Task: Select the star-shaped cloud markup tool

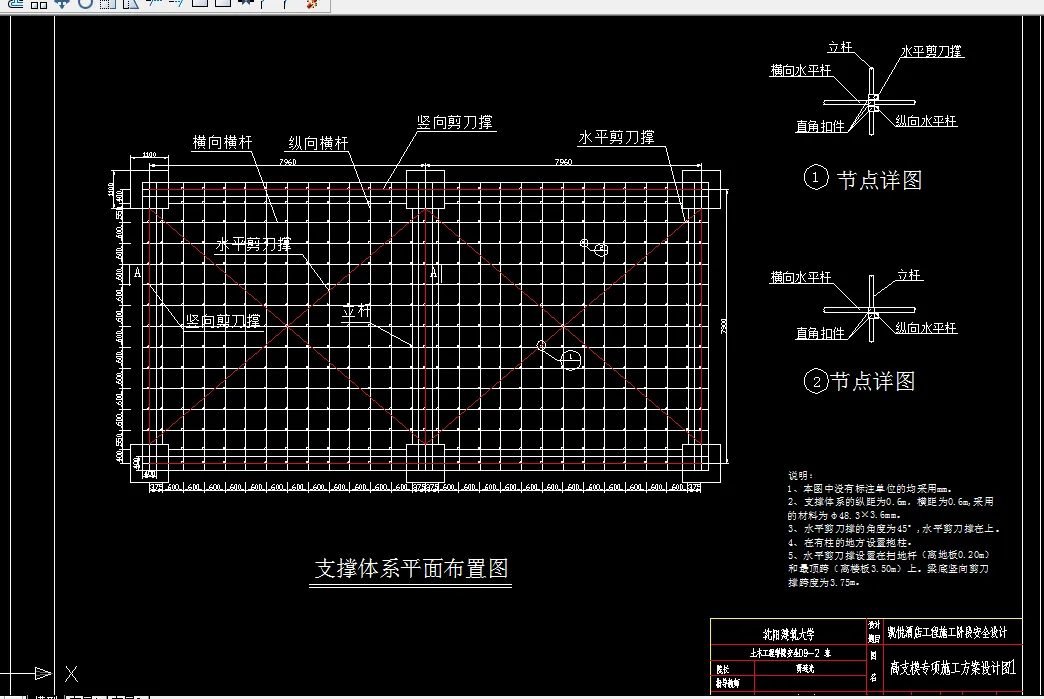Action: [x=247, y=6]
